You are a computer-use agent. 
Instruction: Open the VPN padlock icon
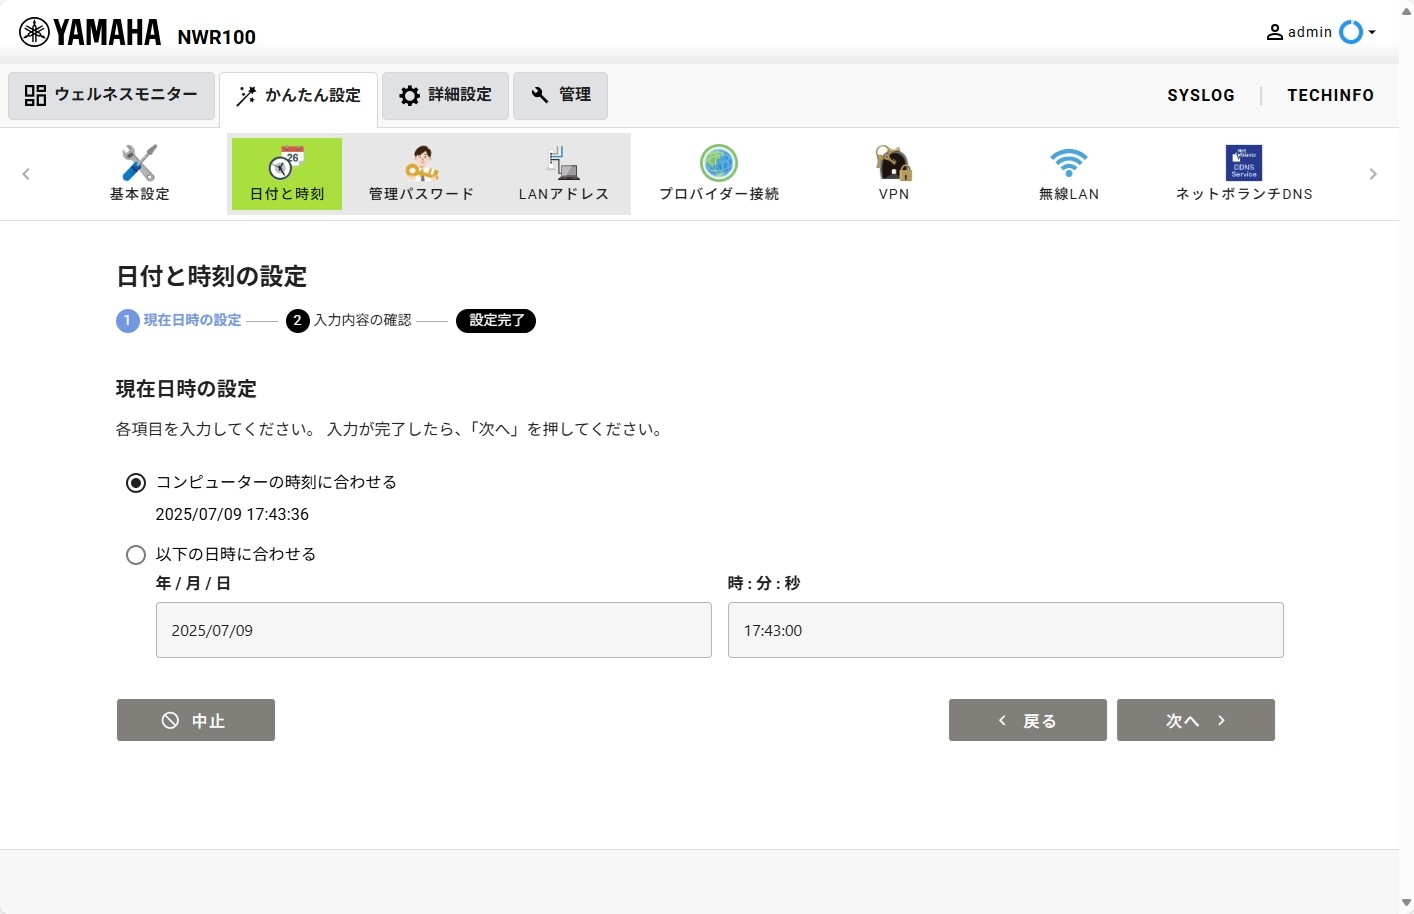pyautogui.click(x=893, y=164)
